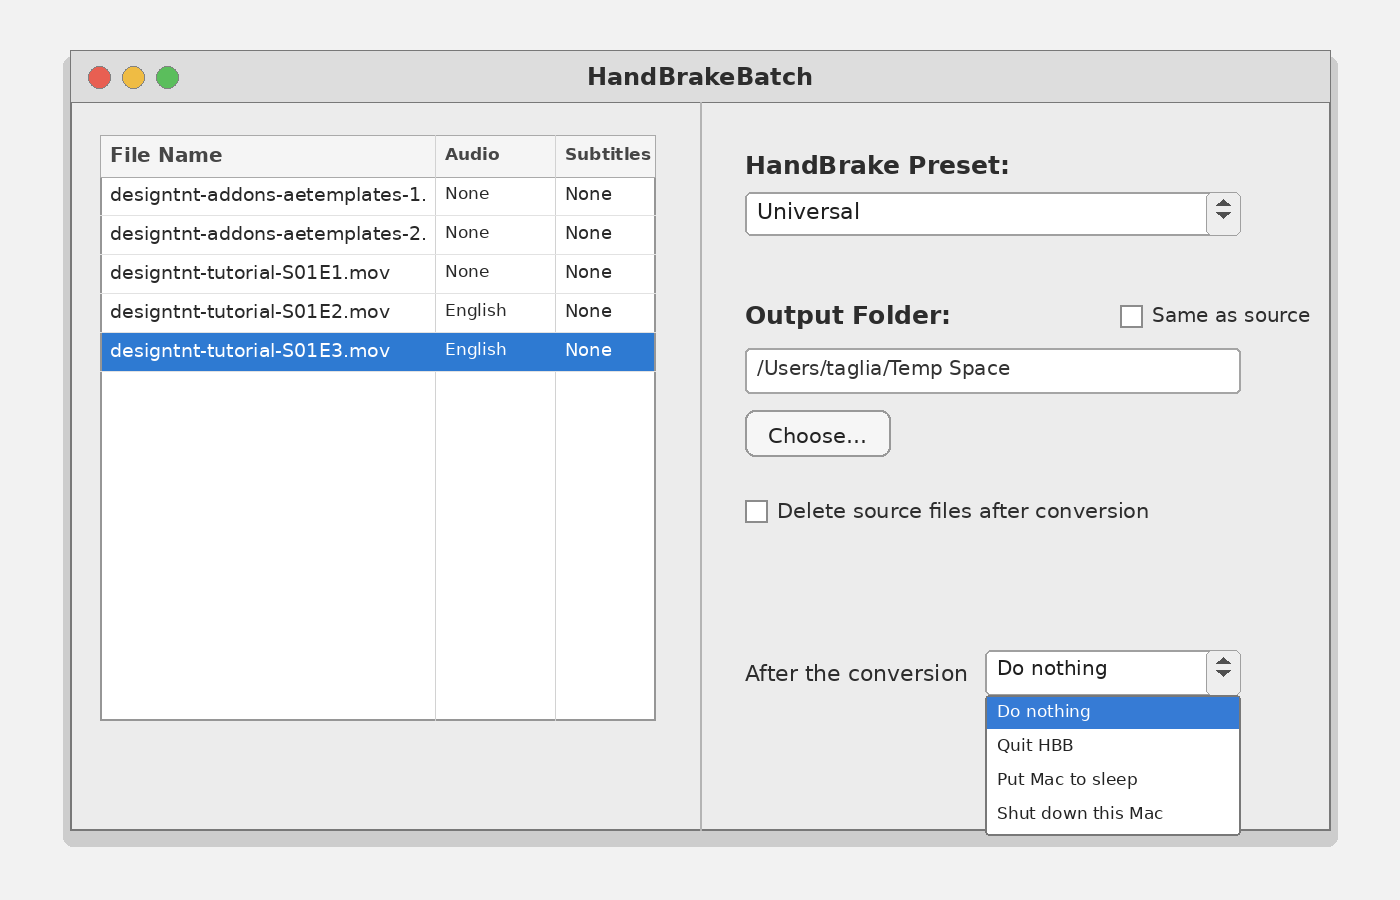
Task: Minimize the HandBrakeBatch window
Action: (x=133, y=77)
